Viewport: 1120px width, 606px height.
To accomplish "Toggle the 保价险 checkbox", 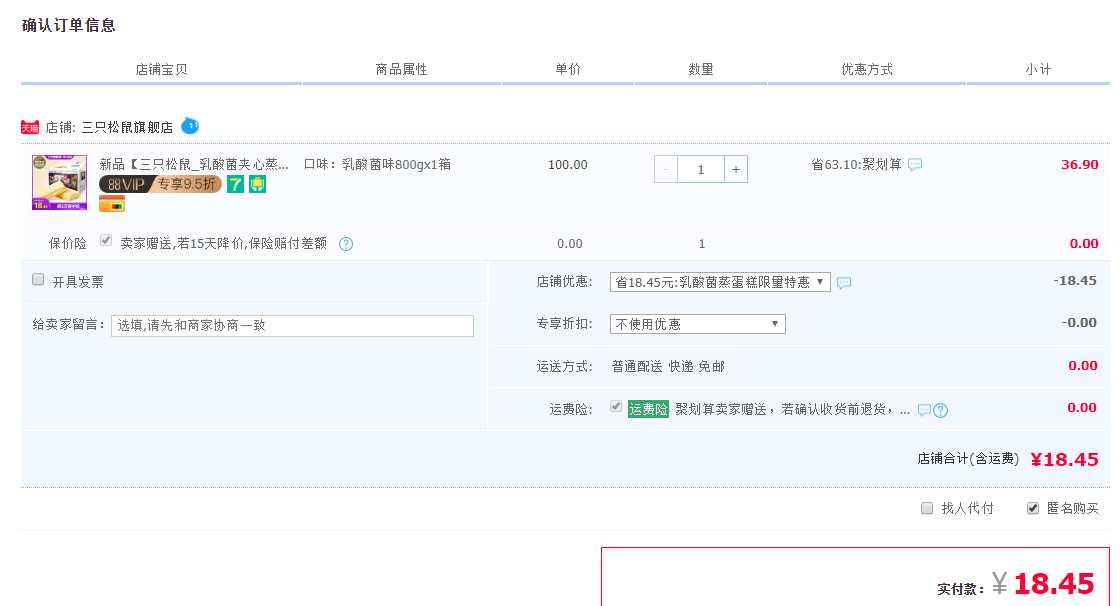I will click(106, 240).
